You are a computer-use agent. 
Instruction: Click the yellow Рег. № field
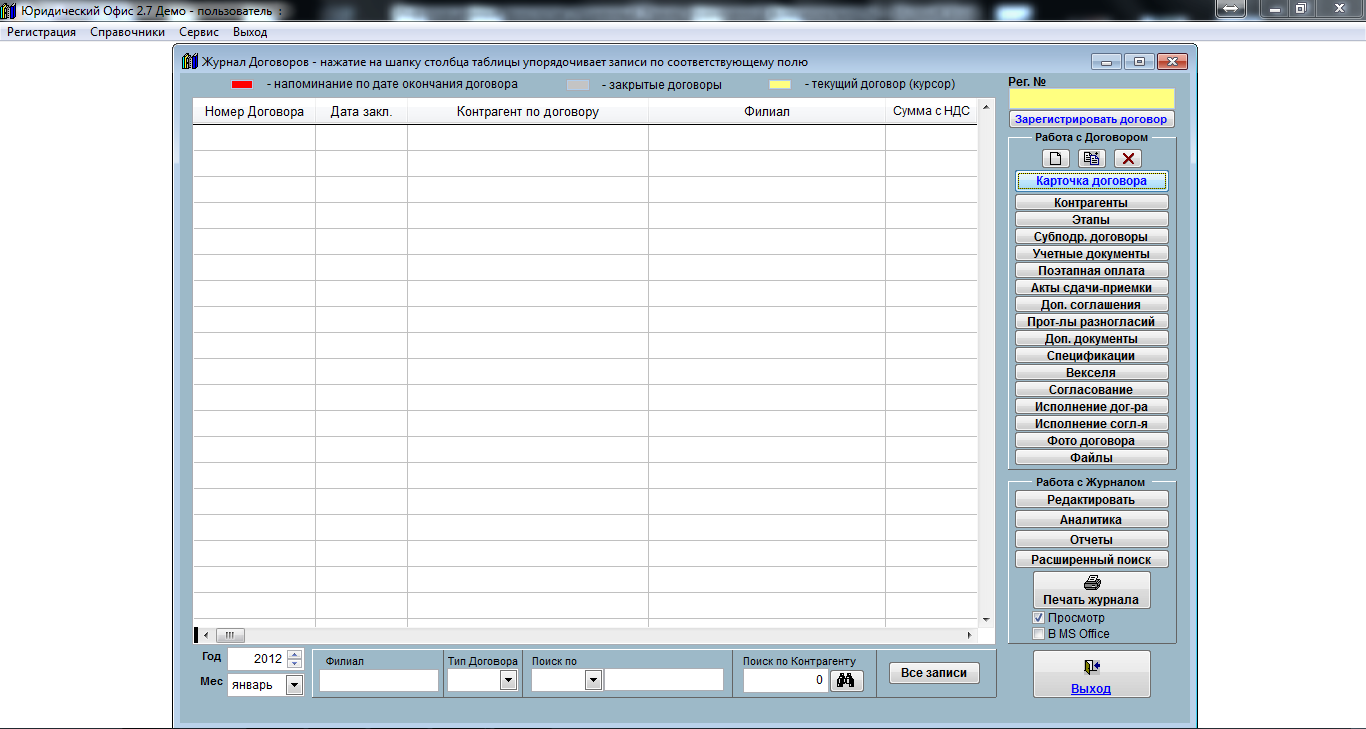(x=1091, y=98)
